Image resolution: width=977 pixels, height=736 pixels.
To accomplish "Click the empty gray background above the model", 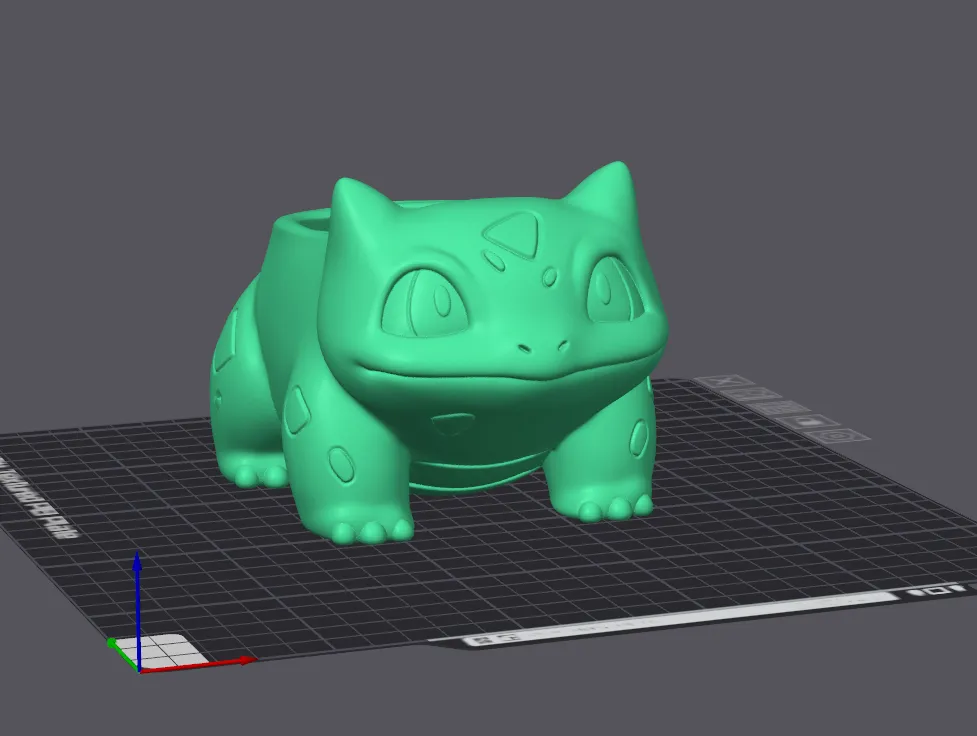I will (x=480, y=80).
